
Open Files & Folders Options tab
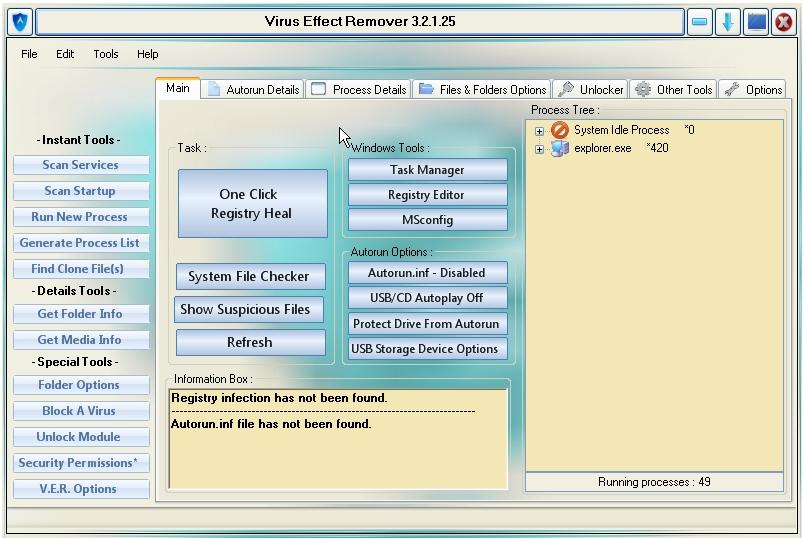pyautogui.click(x=482, y=90)
